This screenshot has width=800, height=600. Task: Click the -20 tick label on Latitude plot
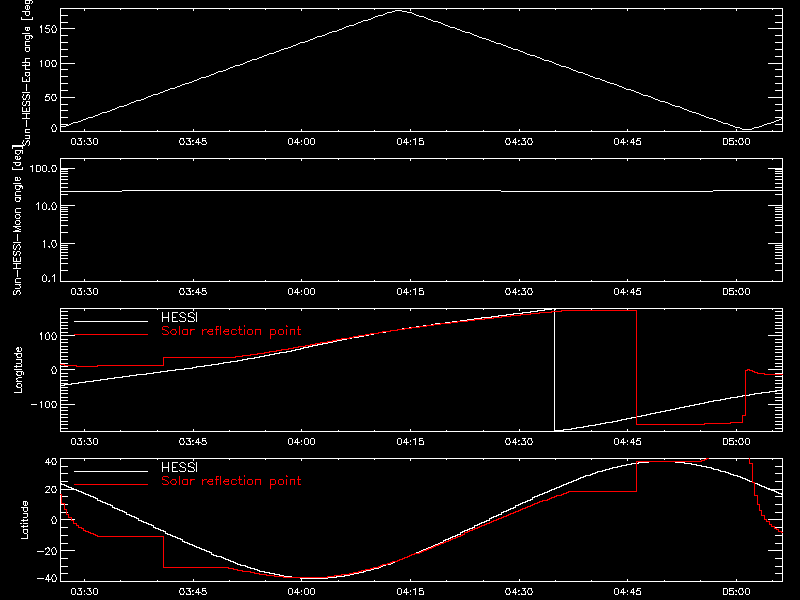coord(47,551)
